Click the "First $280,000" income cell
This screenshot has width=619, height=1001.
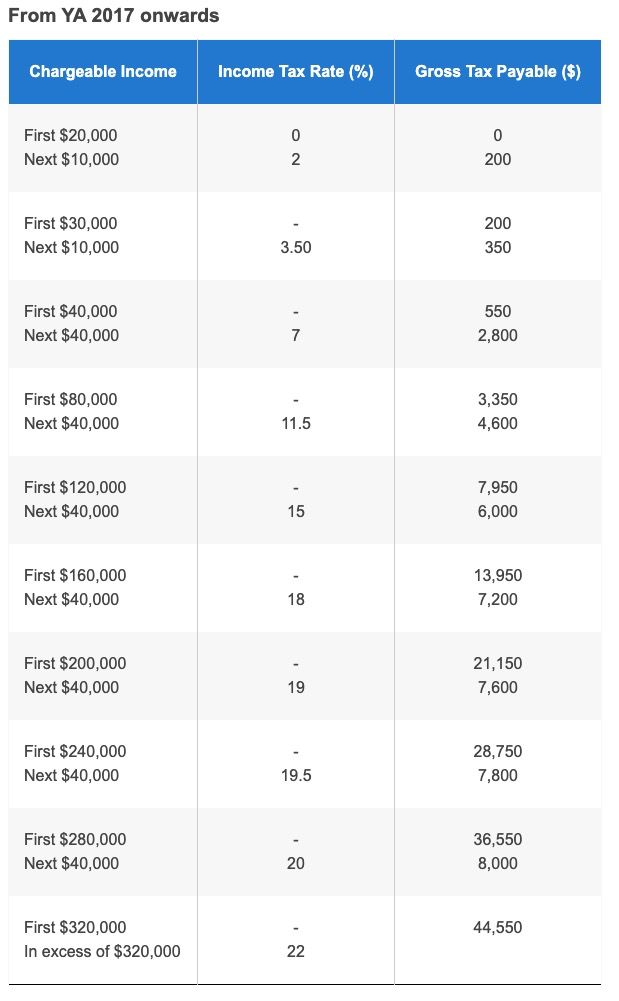pos(75,839)
